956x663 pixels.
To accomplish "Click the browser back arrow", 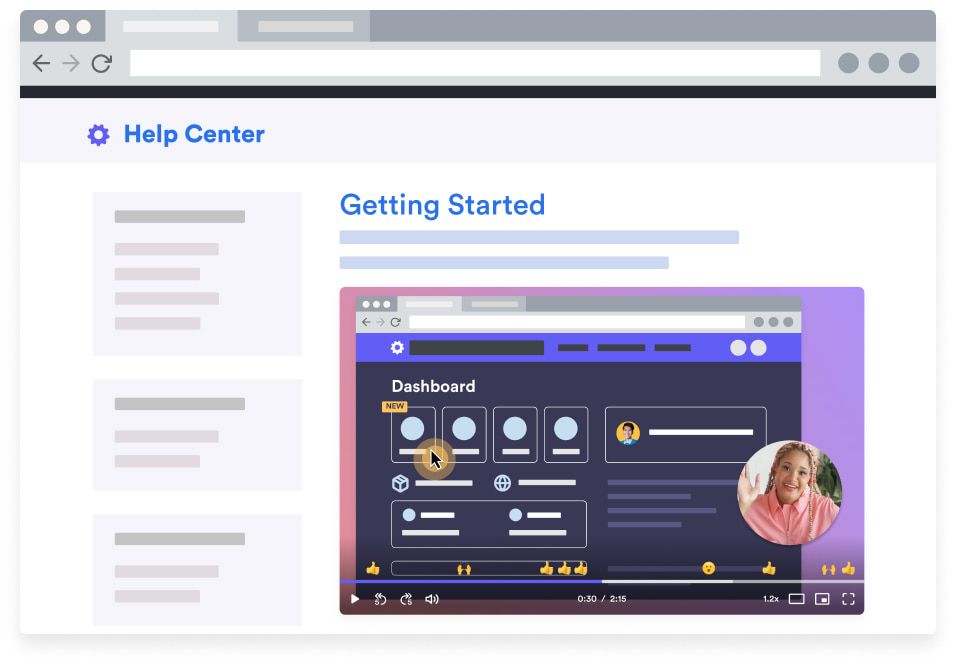I will (41, 63).
